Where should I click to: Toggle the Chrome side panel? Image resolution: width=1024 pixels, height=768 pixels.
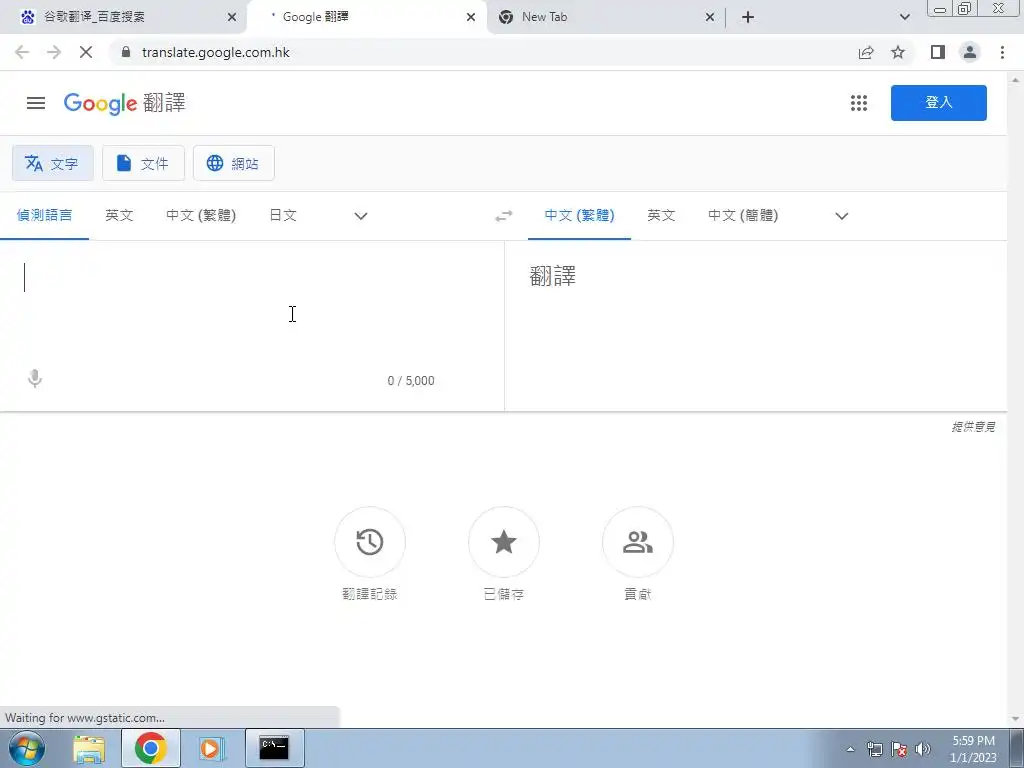pyautogui.click(x=938, y=52)
